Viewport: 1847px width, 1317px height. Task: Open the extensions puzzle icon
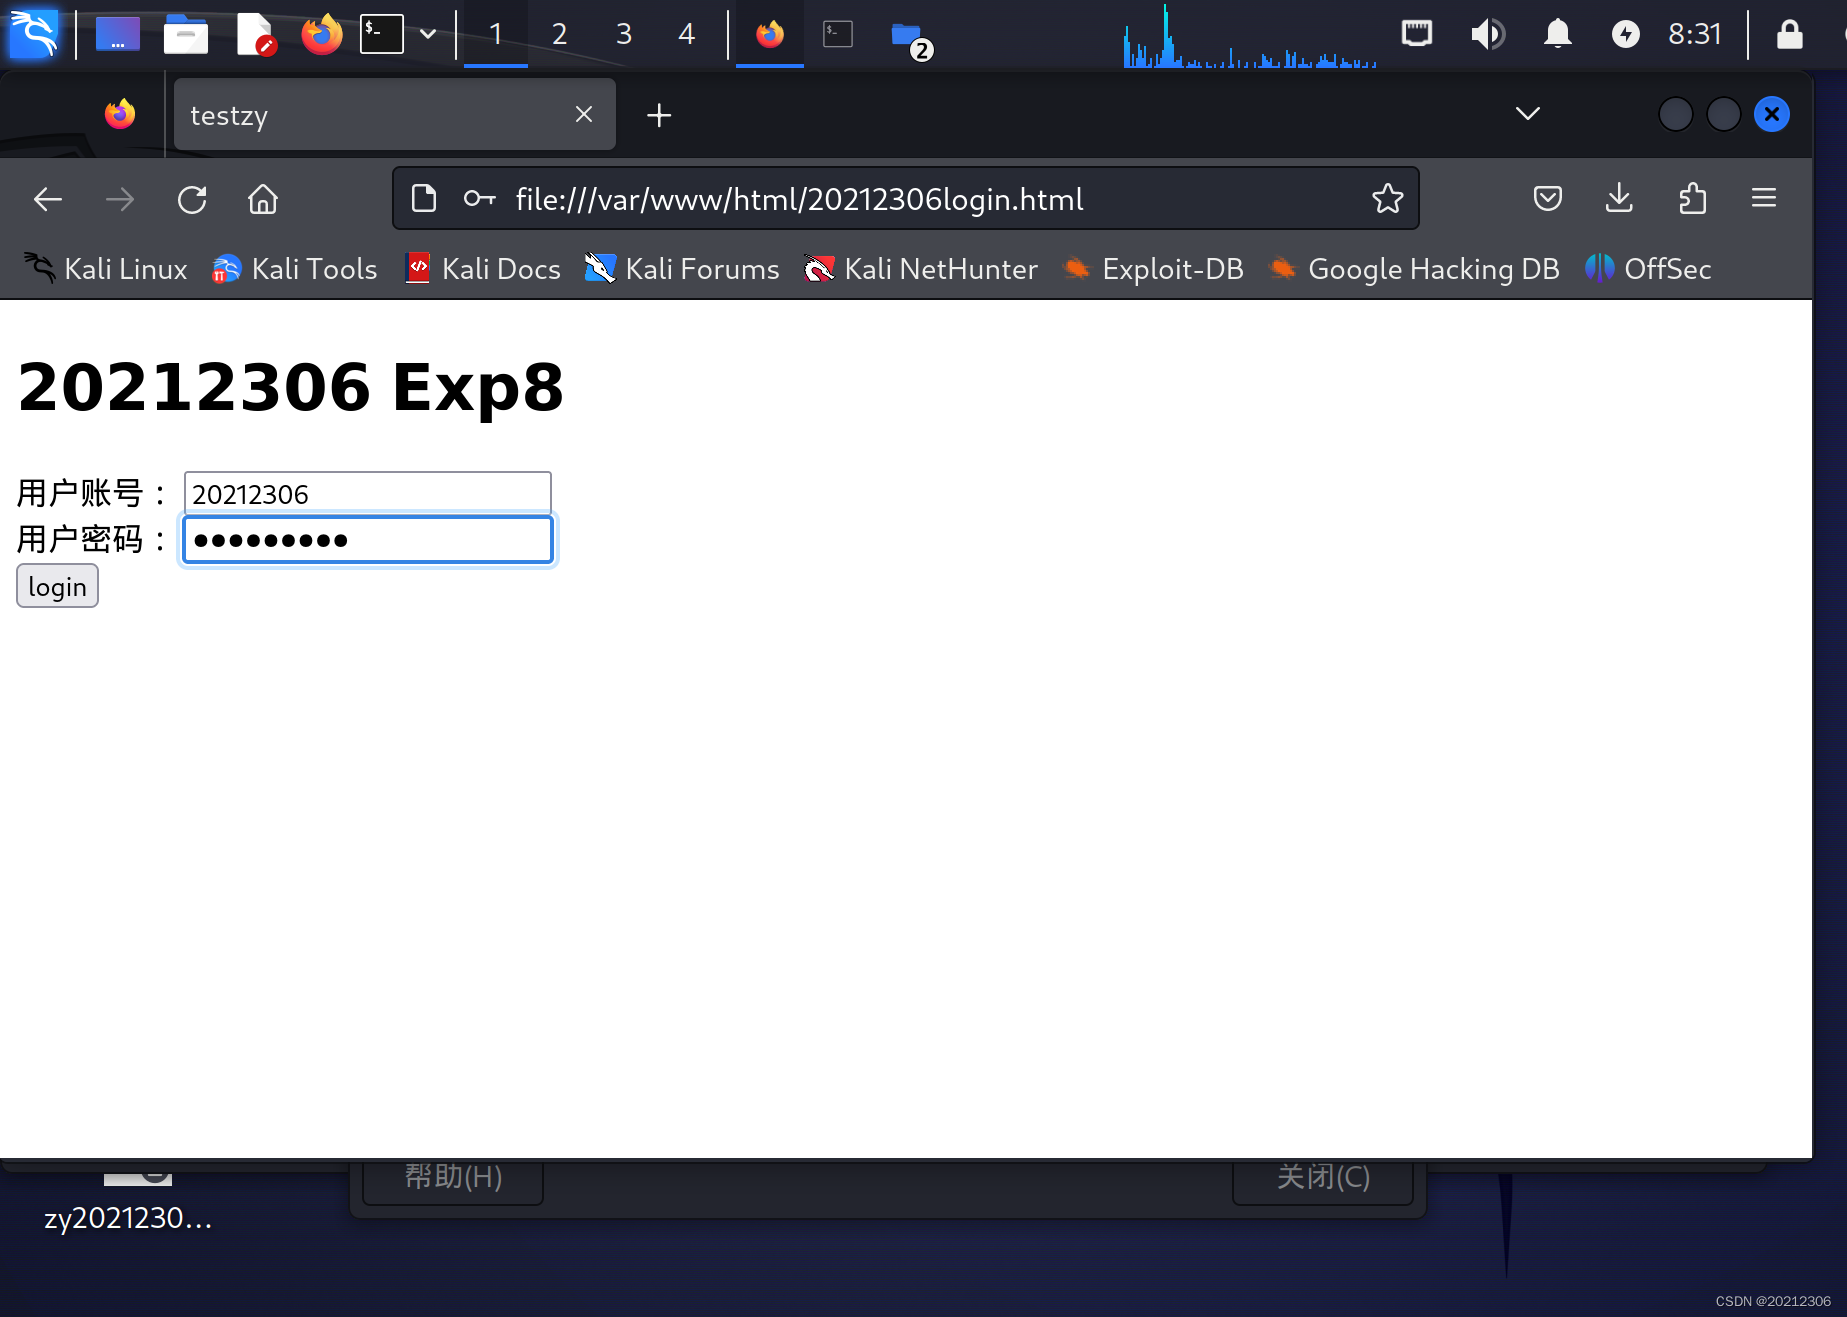coord(1692,198)
